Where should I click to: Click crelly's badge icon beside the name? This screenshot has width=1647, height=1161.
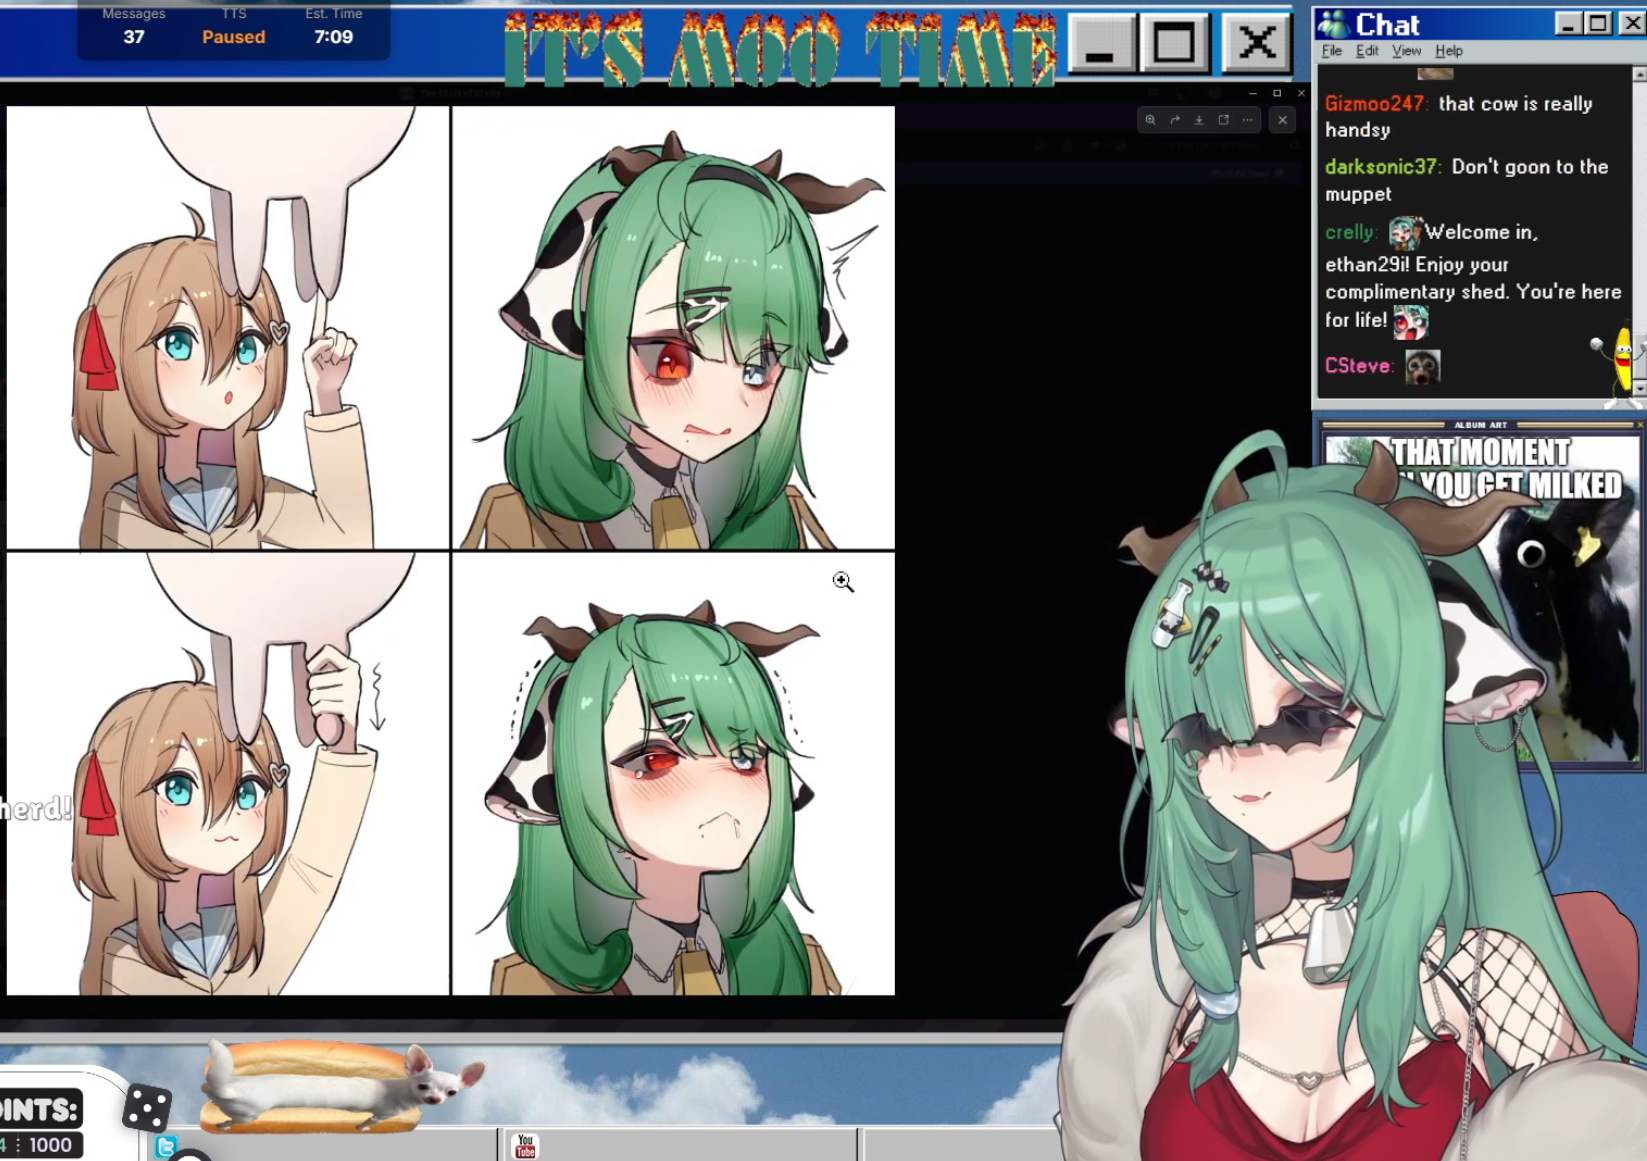pyautogui.click(x=1405, y=233)
